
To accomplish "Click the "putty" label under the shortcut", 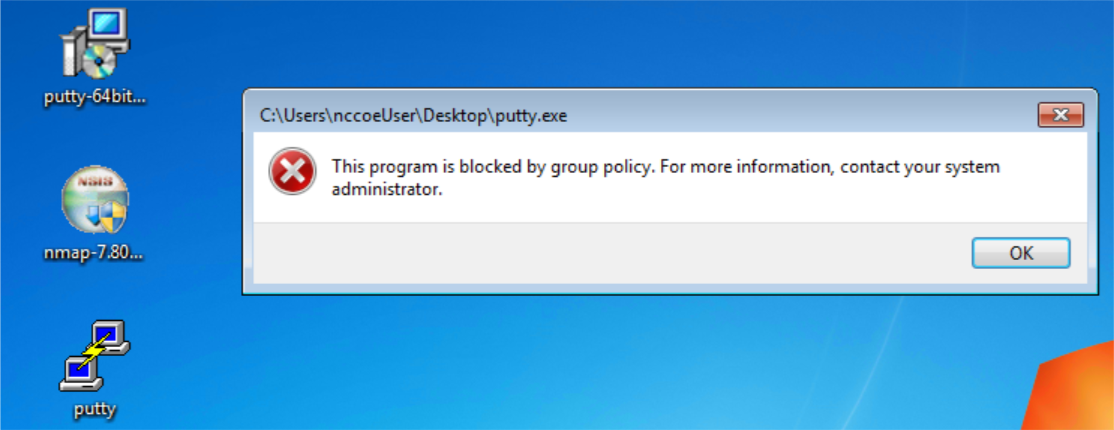I will (x=94, y=409).
